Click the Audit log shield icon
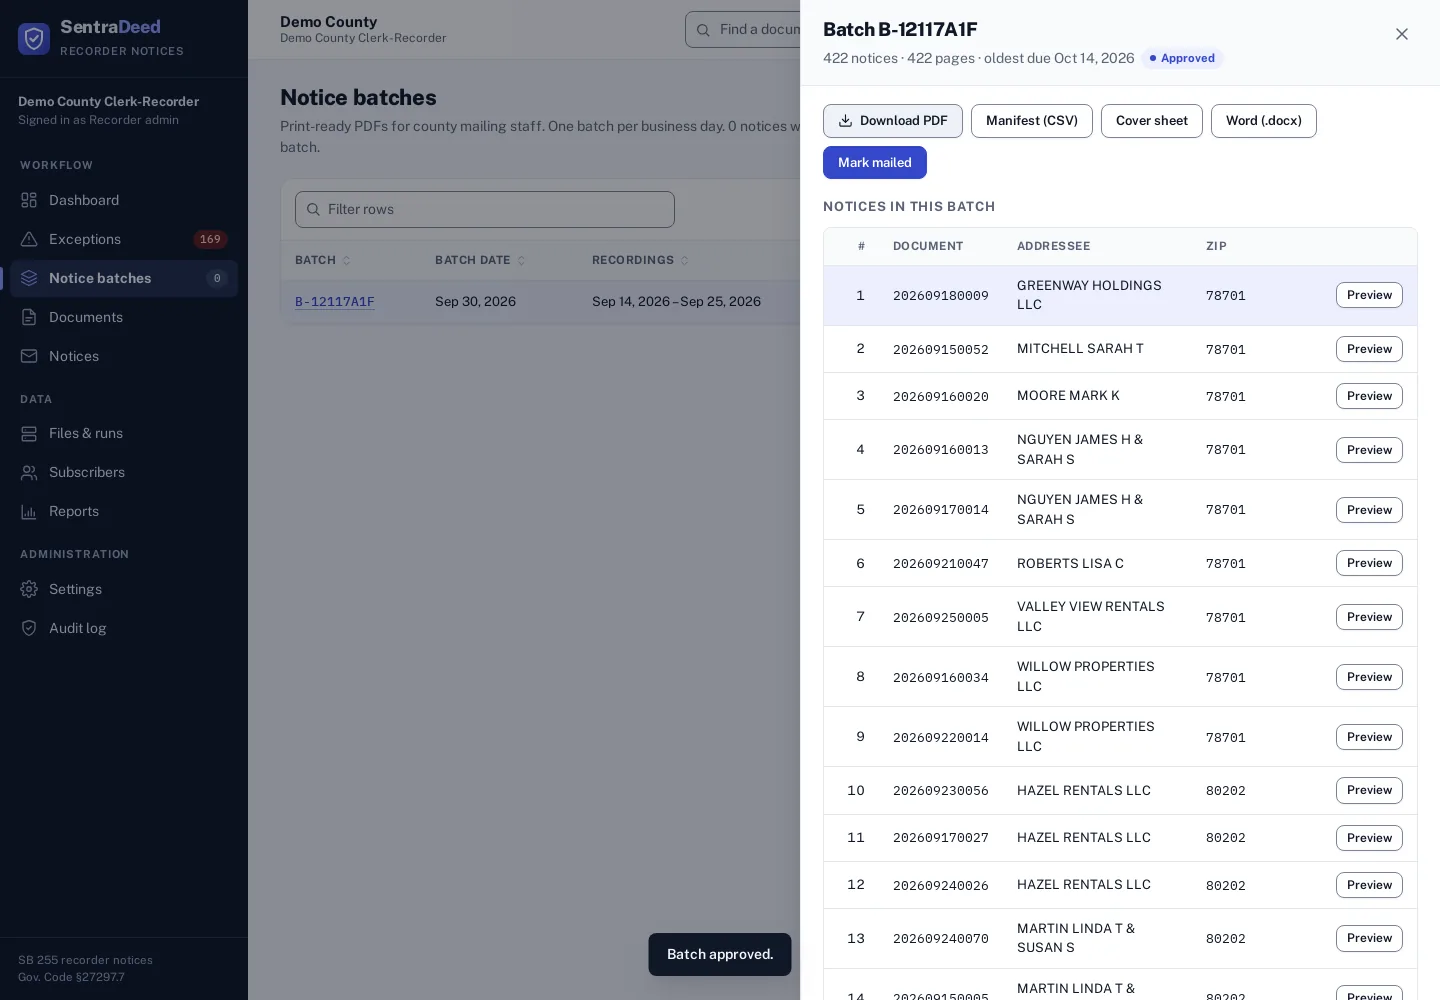The width and height of the screenshot is (1440, 1000). point(29,628)
